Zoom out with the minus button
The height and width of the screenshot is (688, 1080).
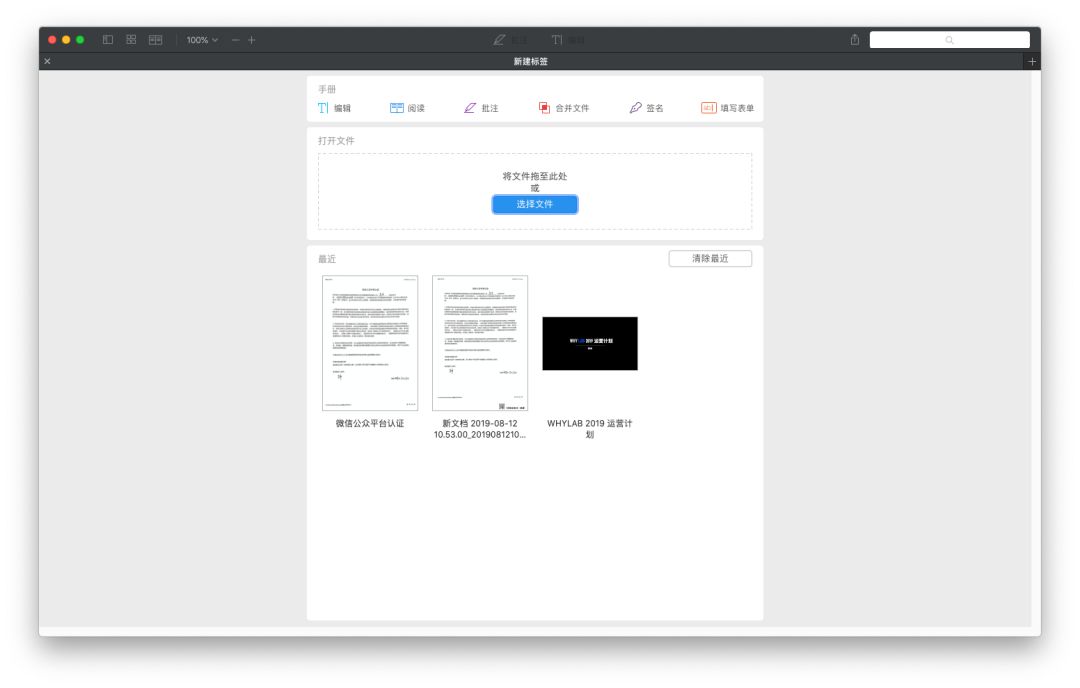(x=236, y=40)
